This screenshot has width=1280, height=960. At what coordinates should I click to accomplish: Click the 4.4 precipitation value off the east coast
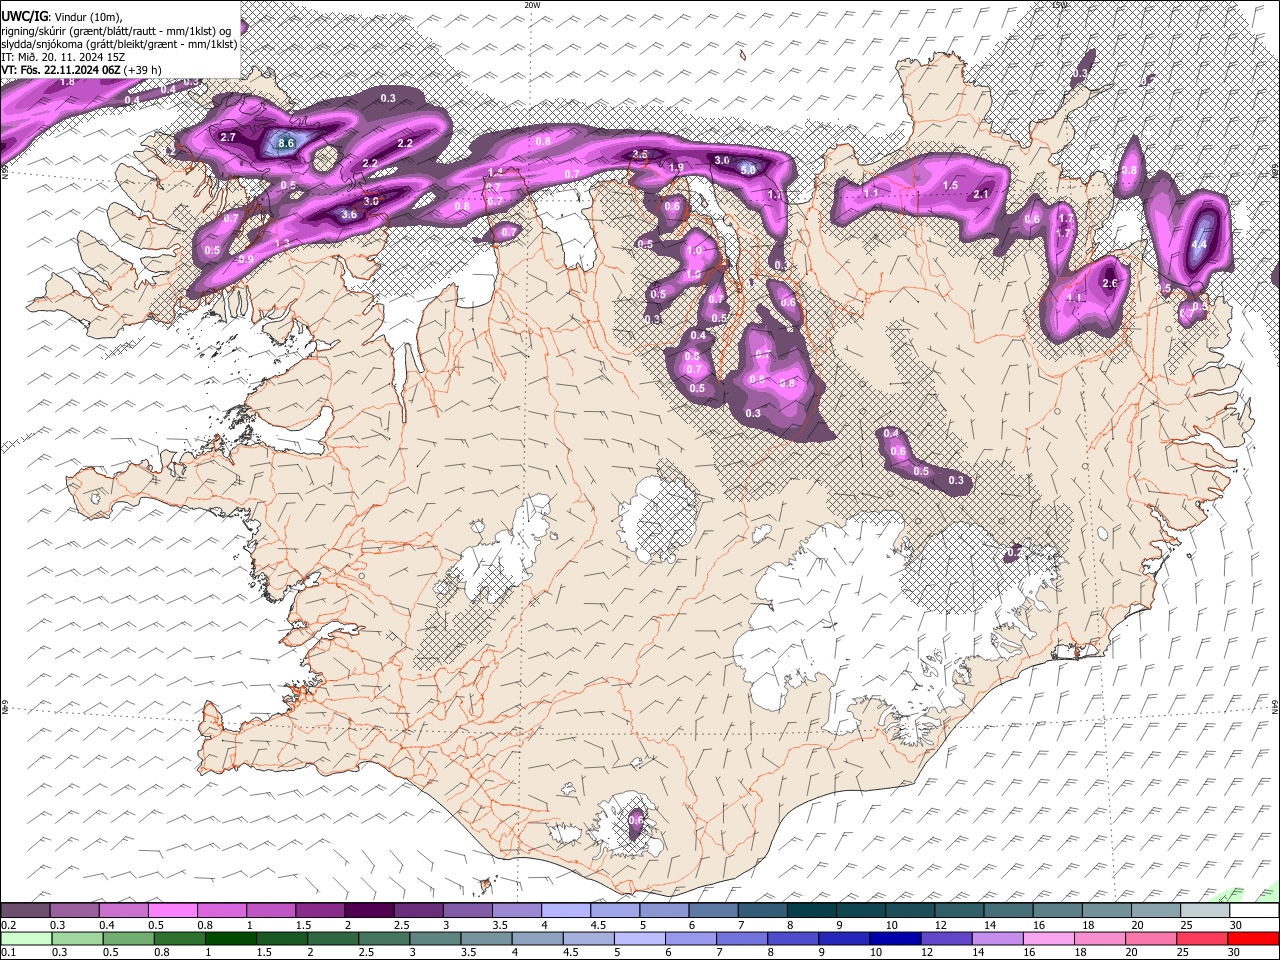(x=1200, y=244)
